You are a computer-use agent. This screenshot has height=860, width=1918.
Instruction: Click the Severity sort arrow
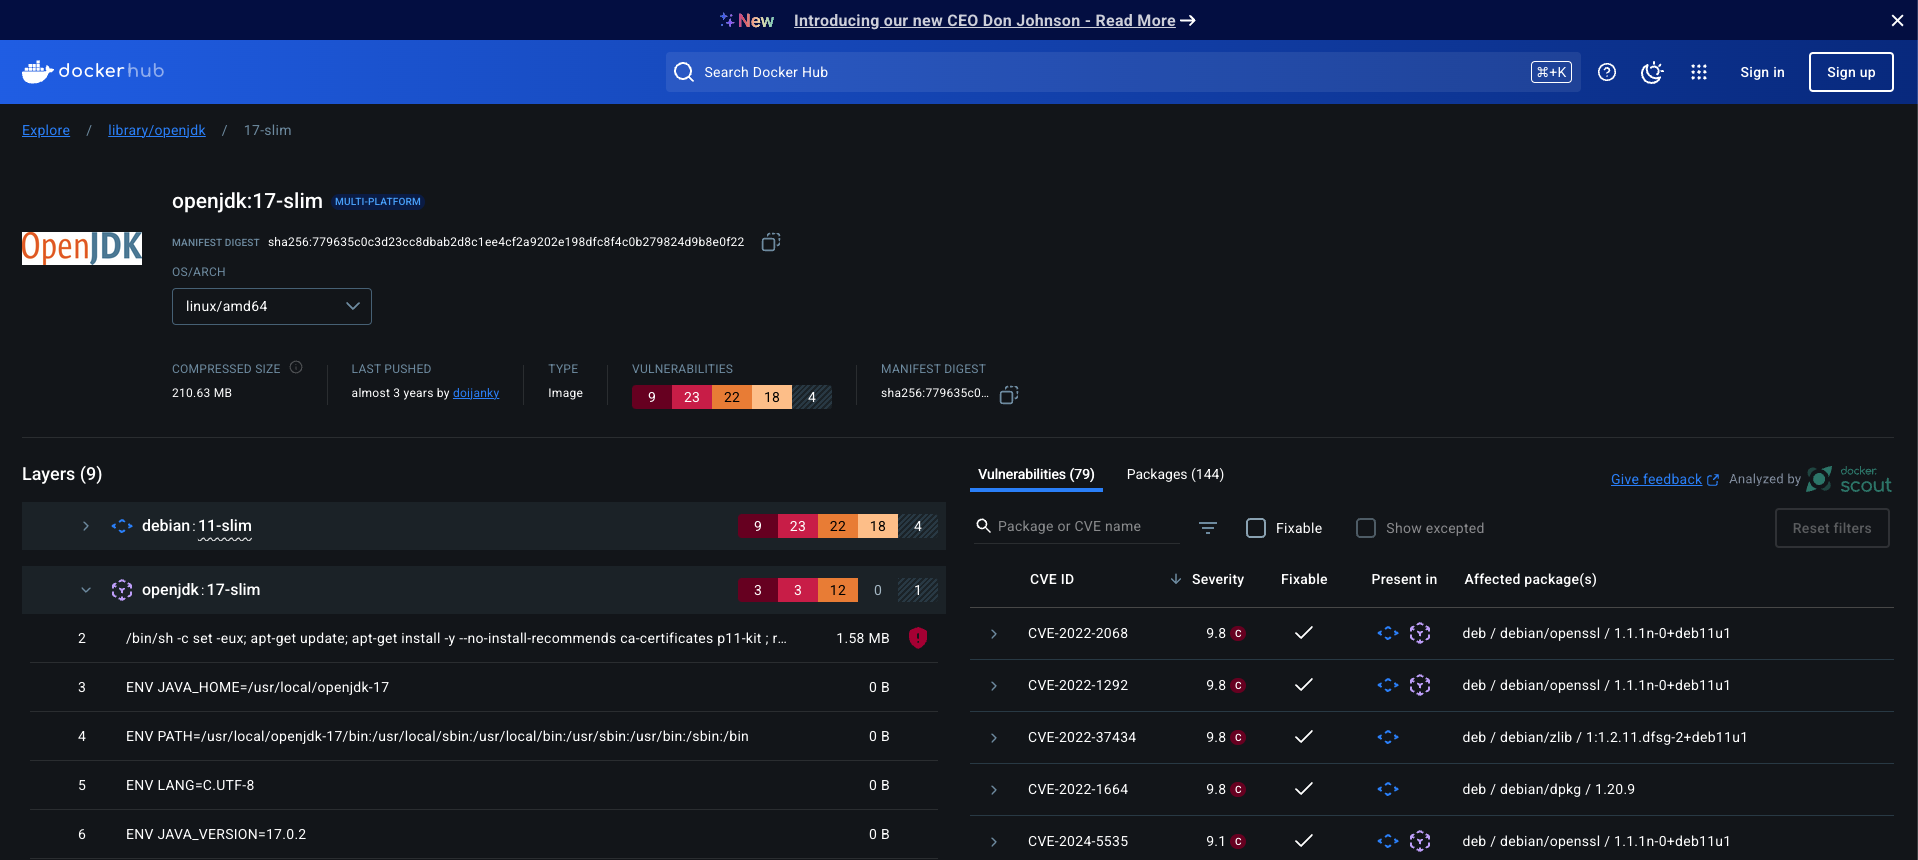(x=1176, y=579)
